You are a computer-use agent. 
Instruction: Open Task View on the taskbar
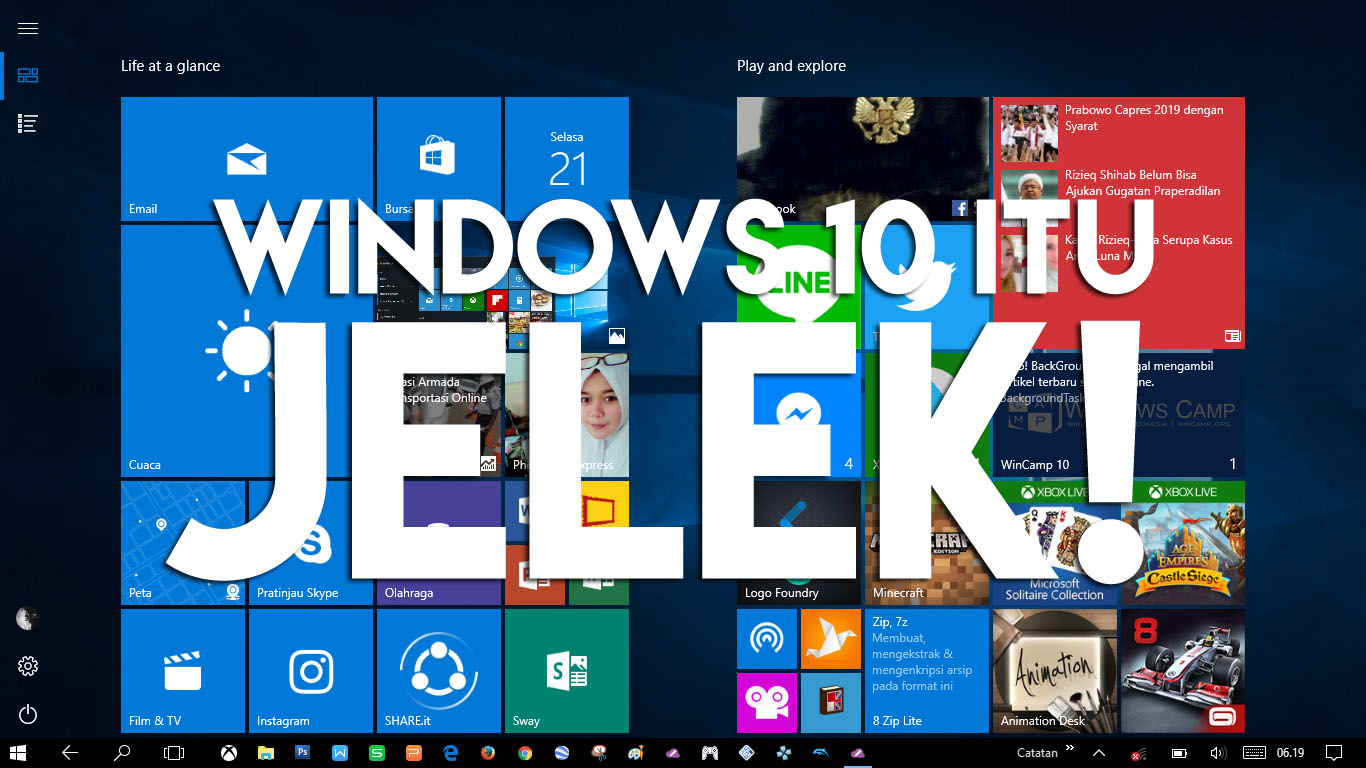point(174,753)
